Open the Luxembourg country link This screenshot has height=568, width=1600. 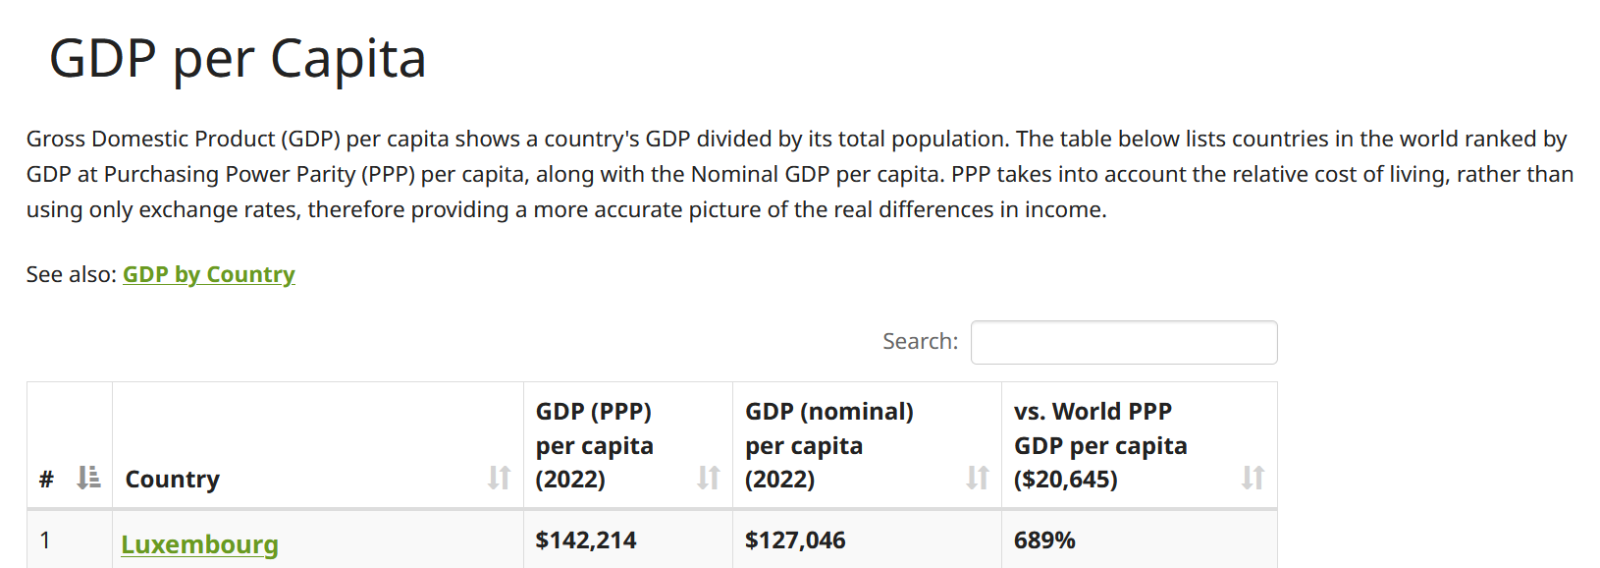[x=200, y=545]
